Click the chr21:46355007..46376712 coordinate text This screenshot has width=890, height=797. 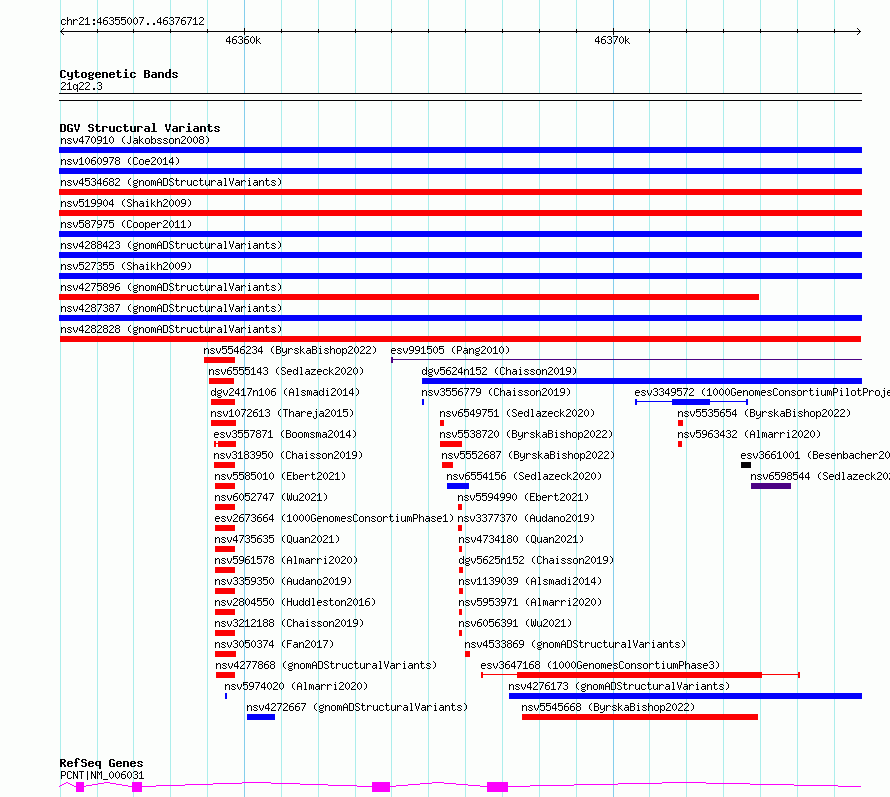click(132, 21)
